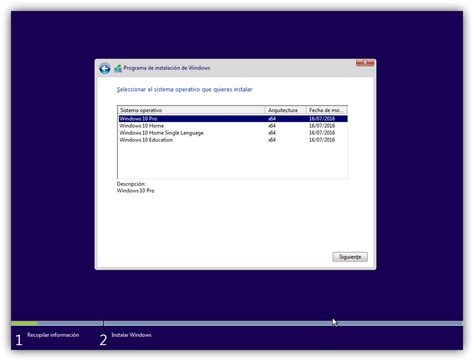This screenshot has width=474, height=361.
Task: Click the heading Seleccionar el sistema operativo
Action: point(184,90)
